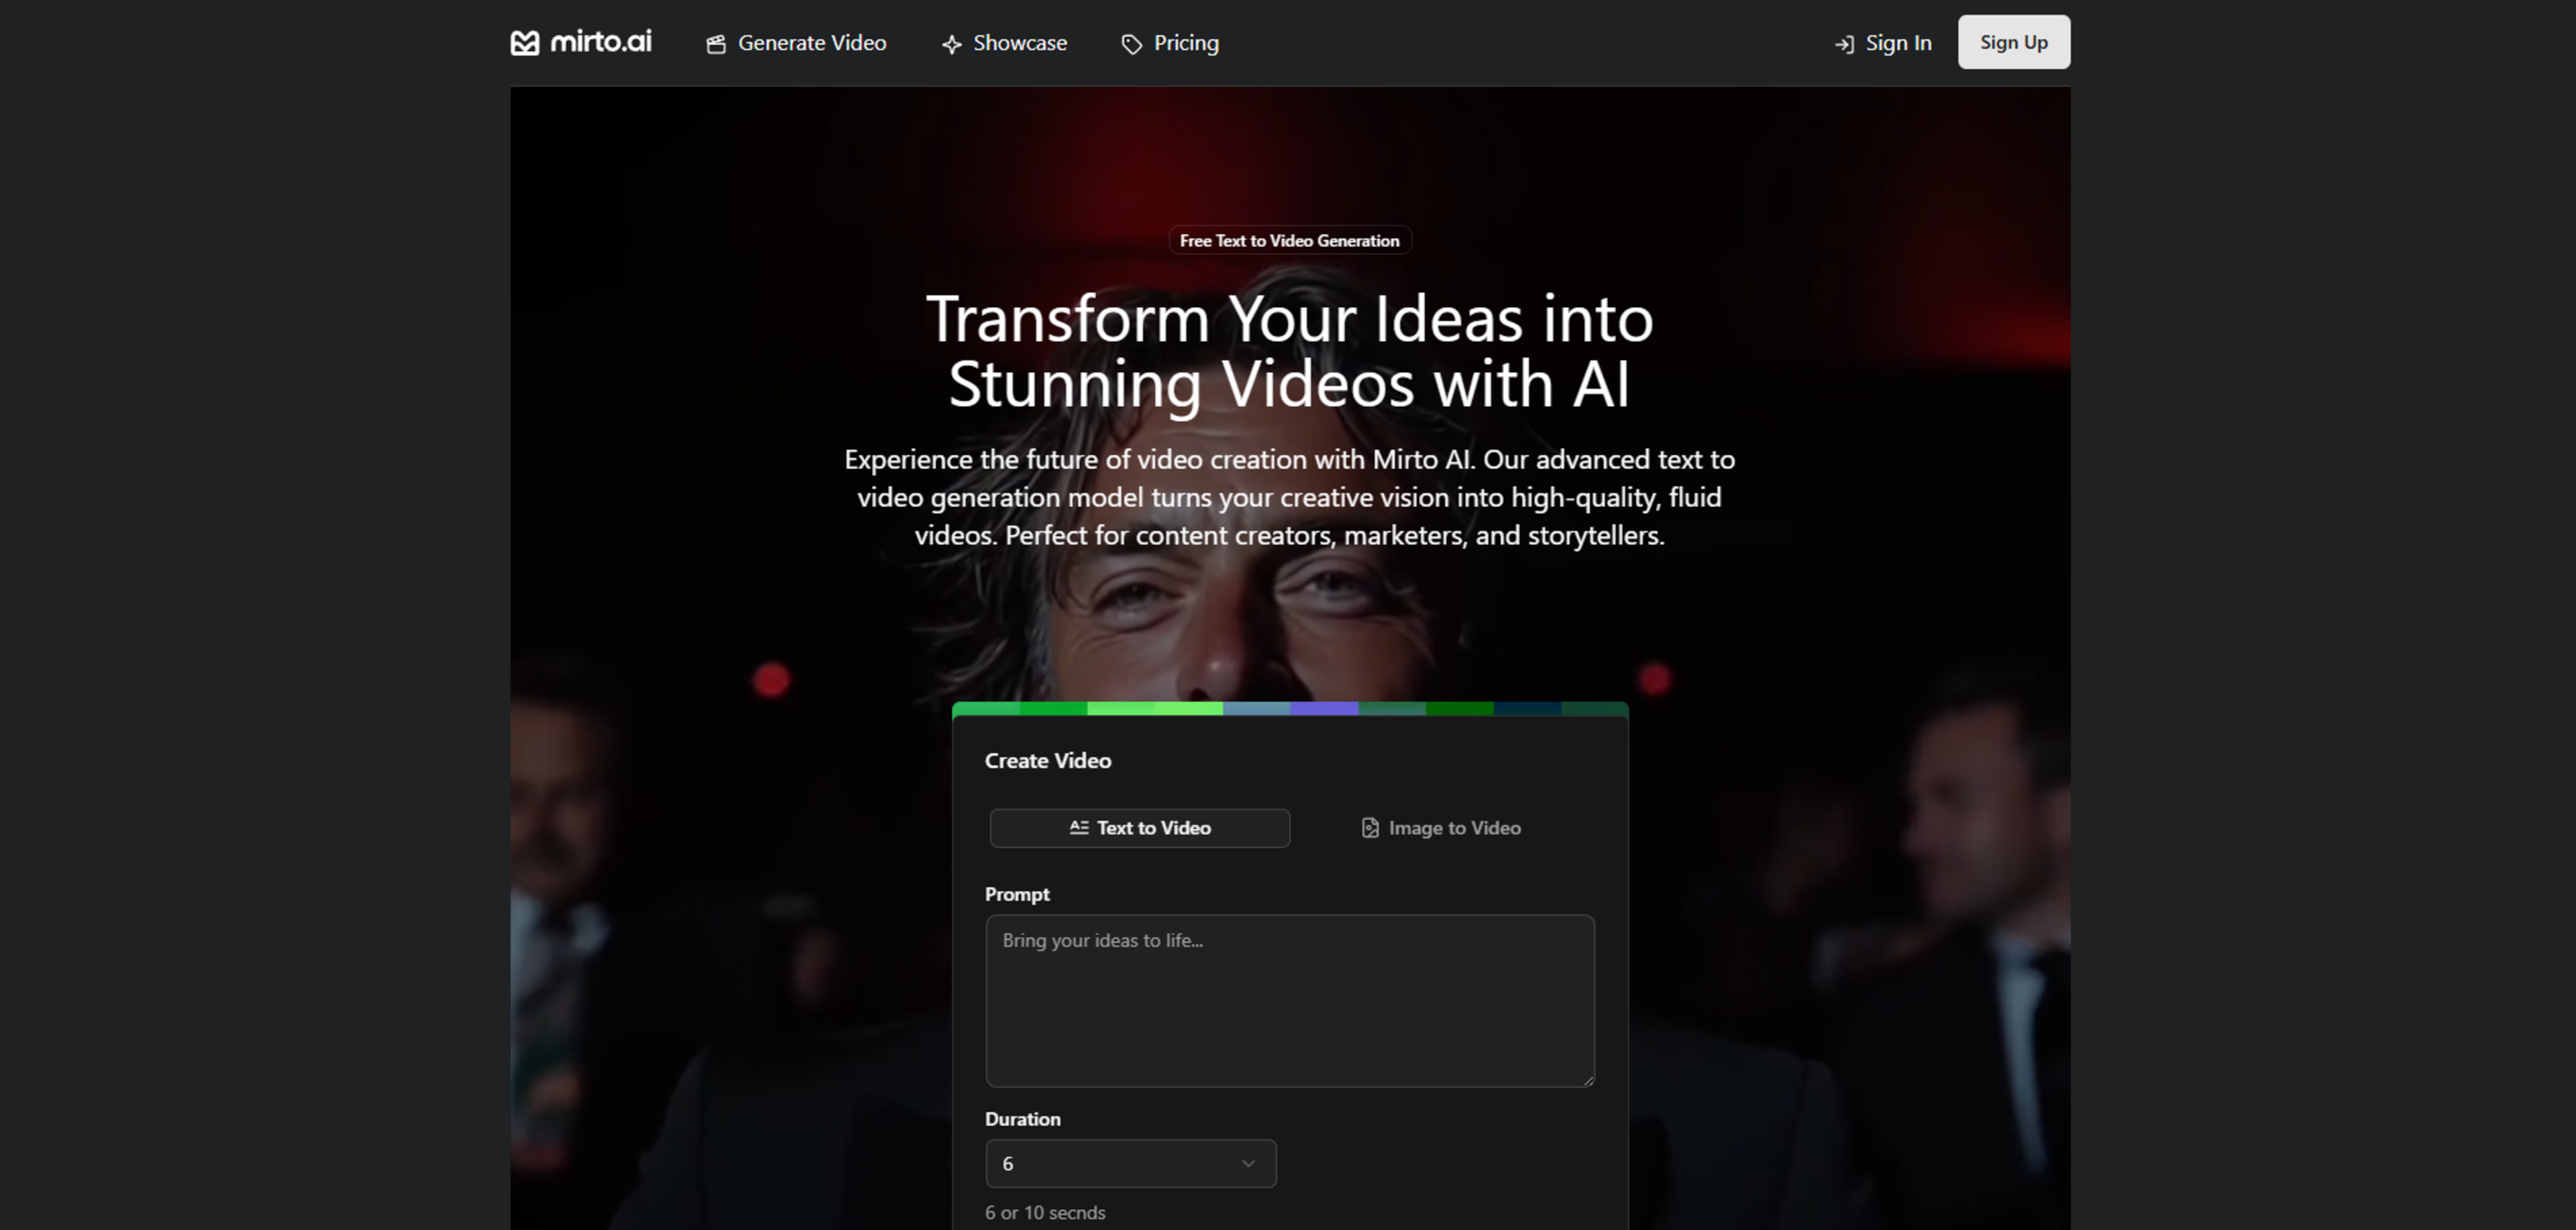Click the Duration dropdown chevron arrow
Screen dimensions: 2576x1230
(x=1248, y=1163)
